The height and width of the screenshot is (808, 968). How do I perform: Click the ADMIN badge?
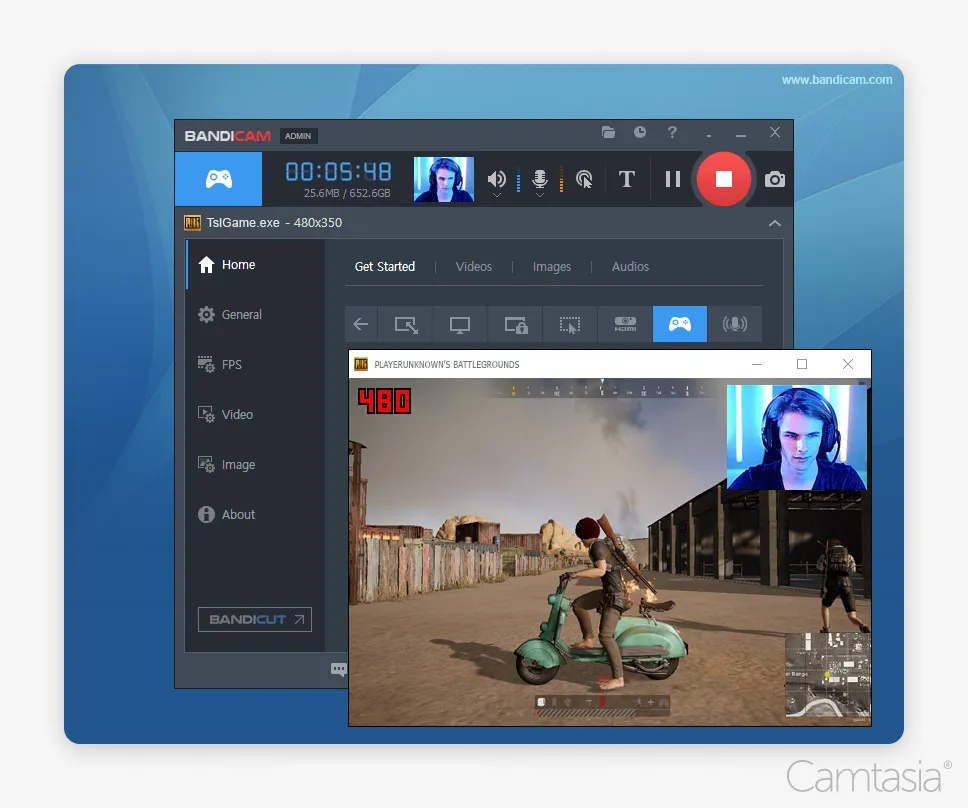(x=298, y=136)
